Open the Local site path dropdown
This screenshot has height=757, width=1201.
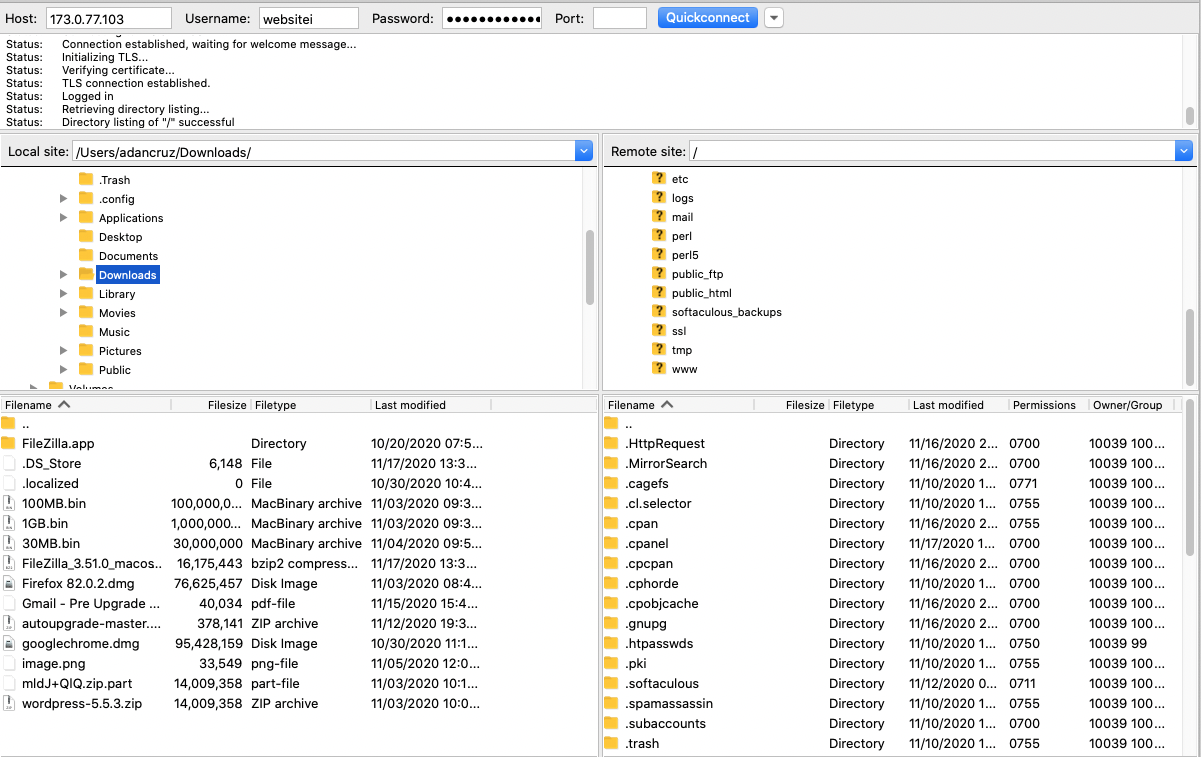click(584, 151)
